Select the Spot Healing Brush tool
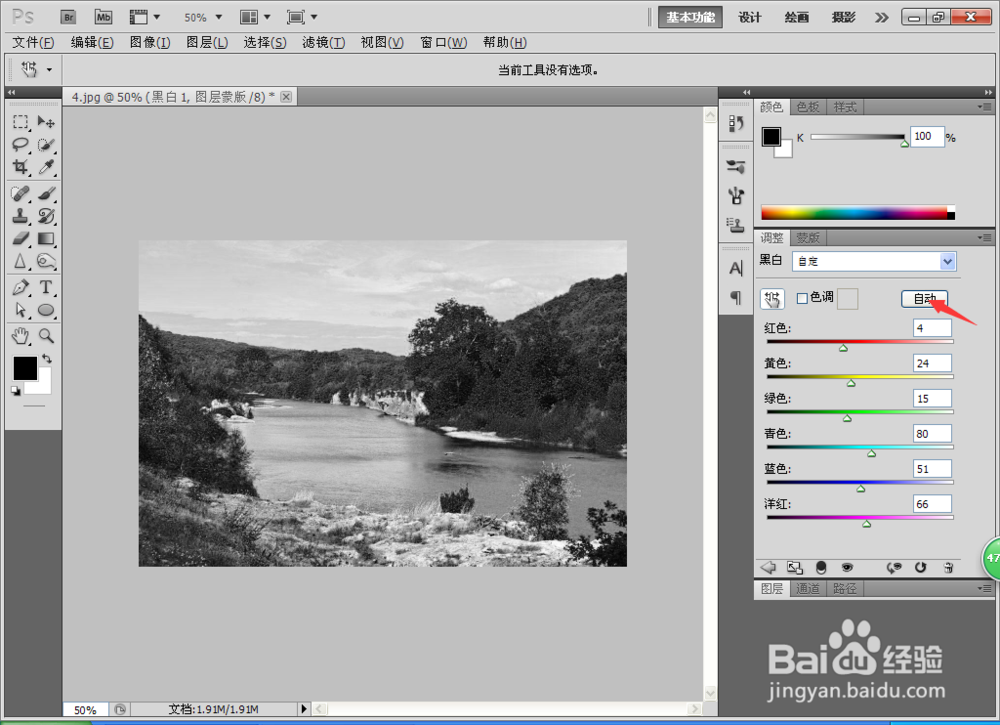Screen dimensions: 1000x725 pos(20,193)
